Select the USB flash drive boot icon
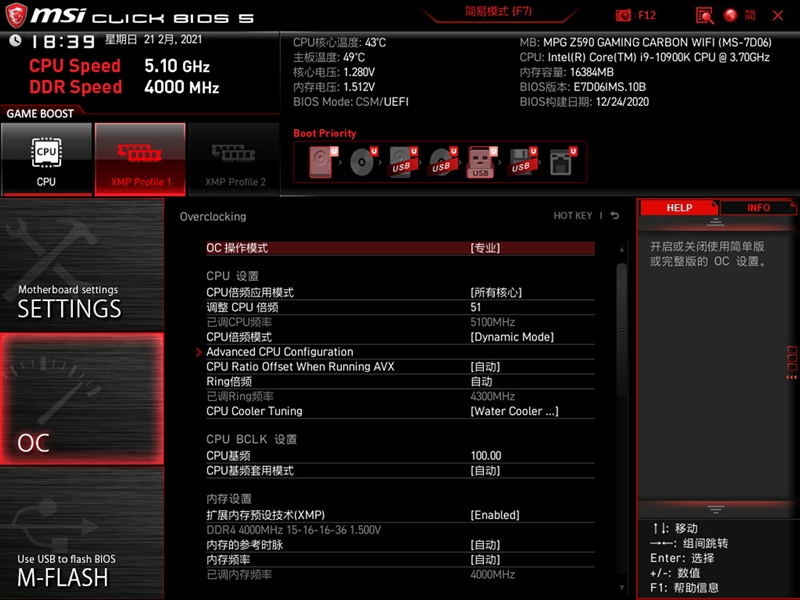The height and width of the screenshot is (600, 800). pos(480,160)
